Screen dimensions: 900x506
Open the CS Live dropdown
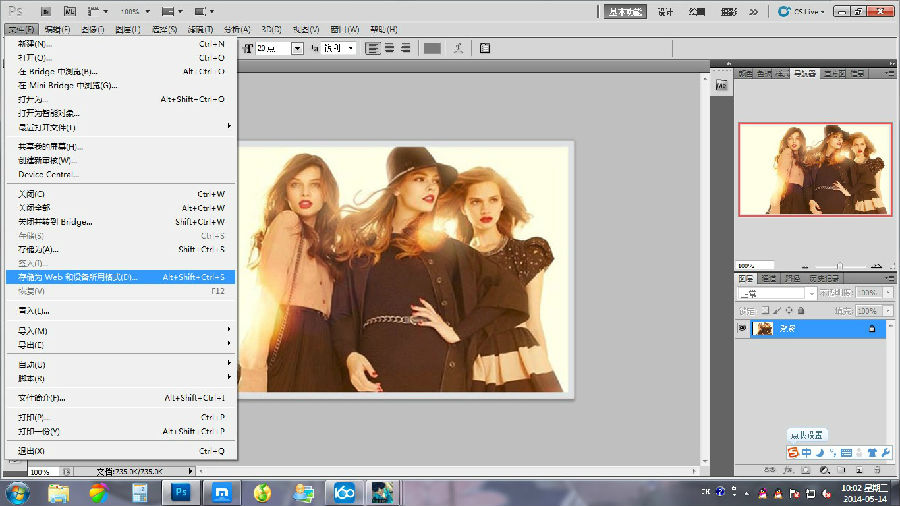(801, 11)
